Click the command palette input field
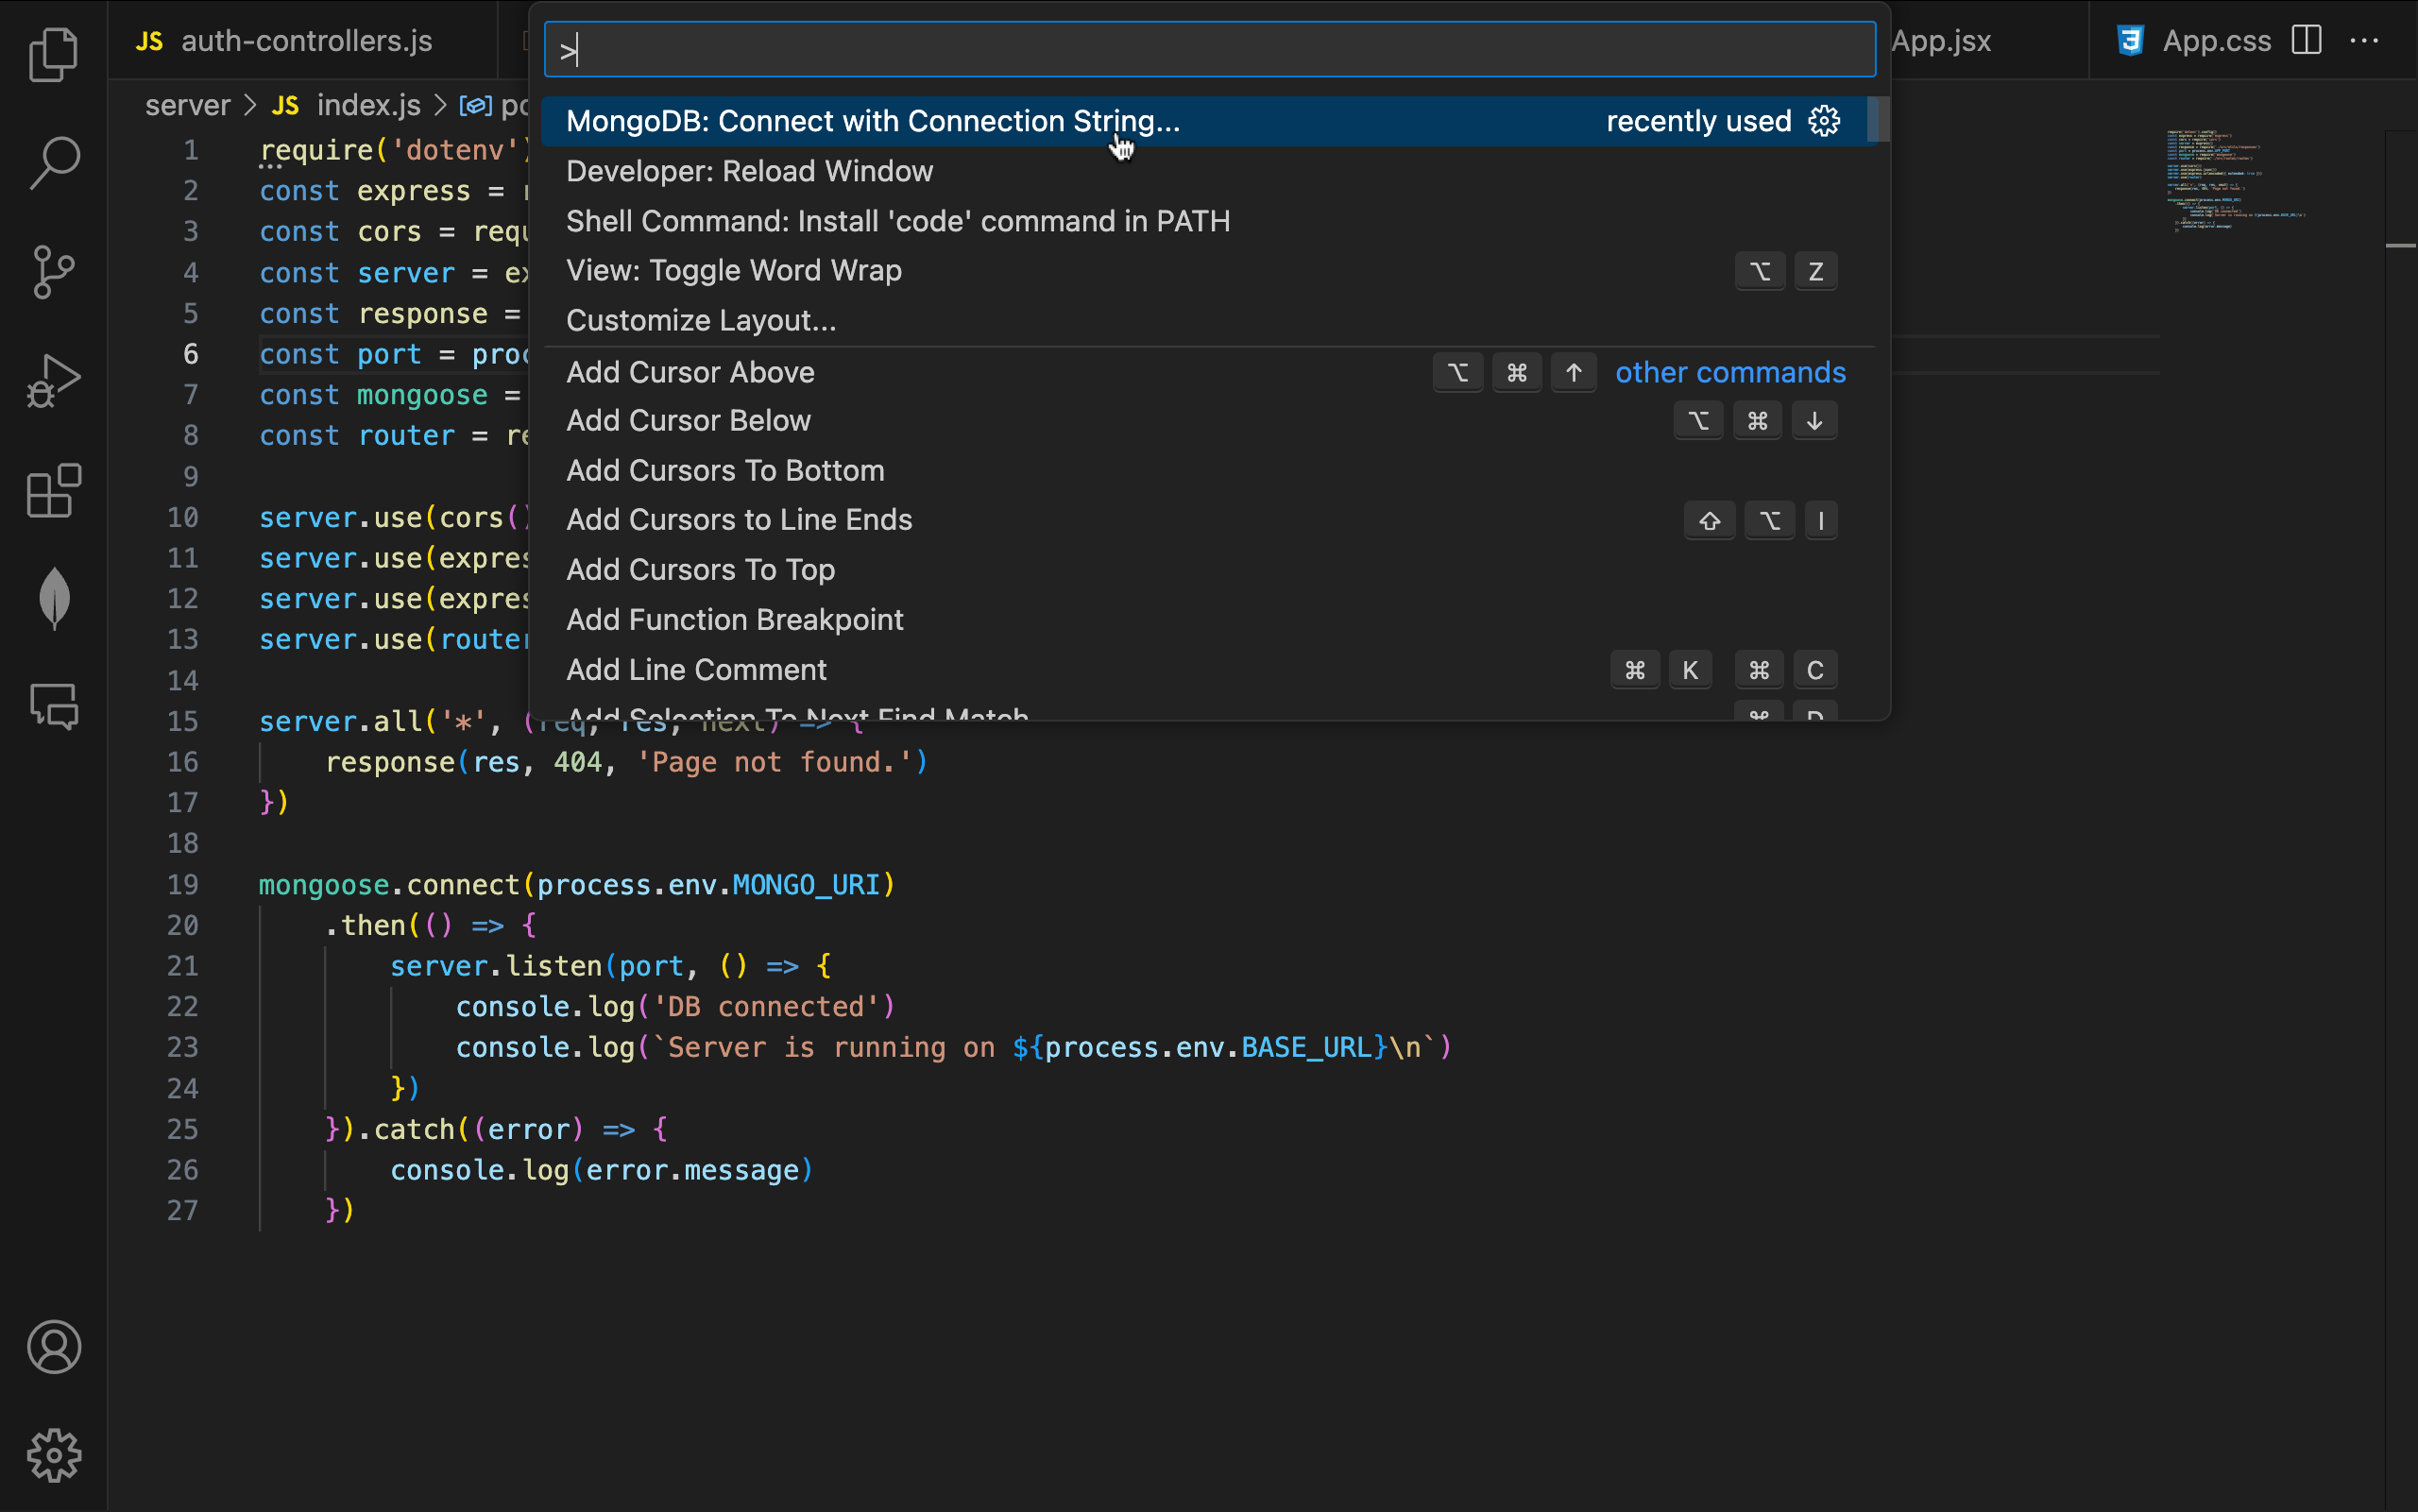This screenshot has height=1512, width=2418. 1208,49
